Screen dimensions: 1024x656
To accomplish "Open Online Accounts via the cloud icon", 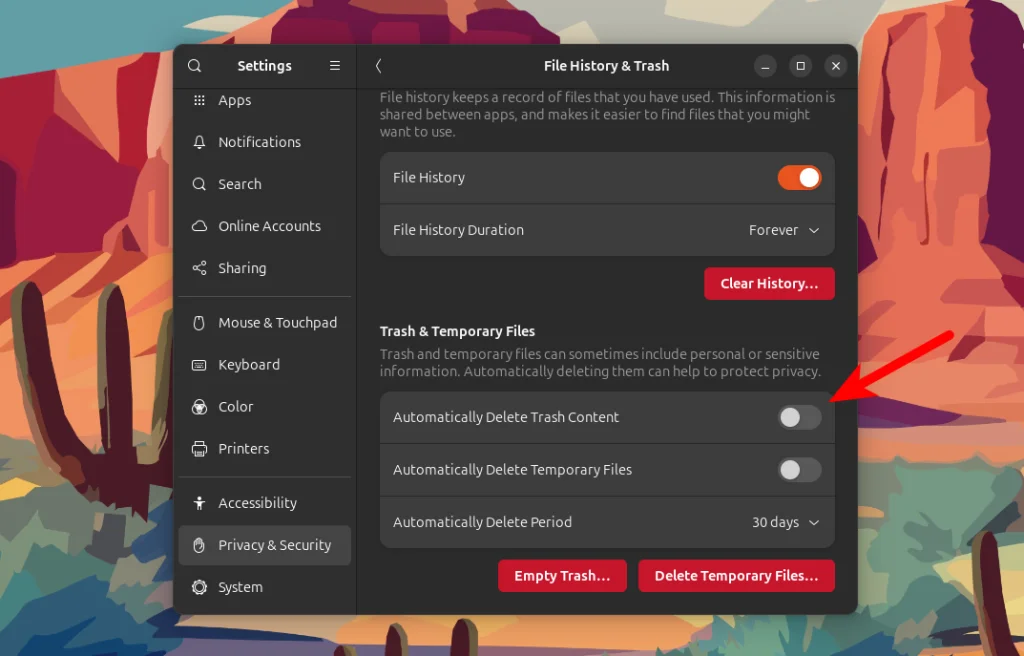I will tap(199, 226).
